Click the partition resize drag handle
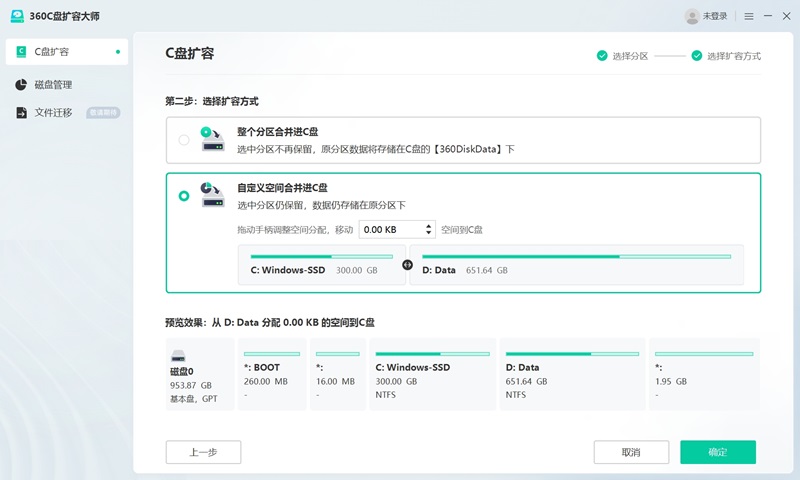 [x=407, y=265]
